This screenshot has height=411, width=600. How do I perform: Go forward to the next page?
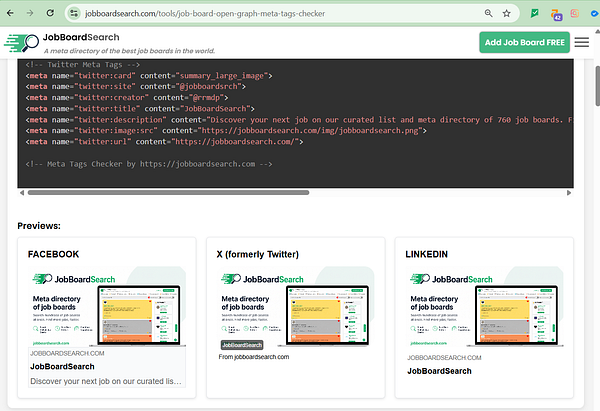pos(30,13)
